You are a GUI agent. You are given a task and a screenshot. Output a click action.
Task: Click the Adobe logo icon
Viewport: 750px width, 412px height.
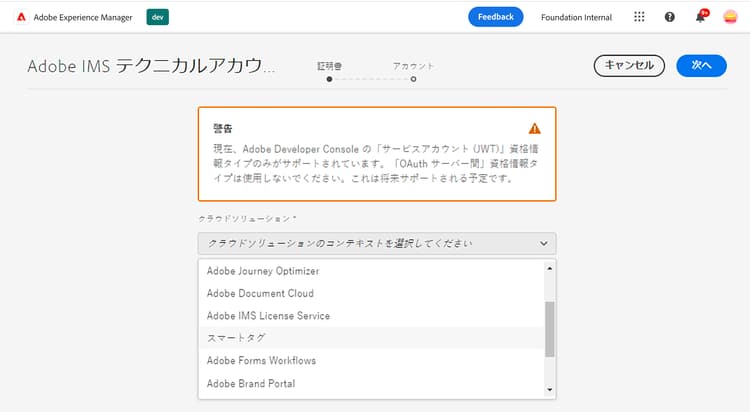pos(21,17)
